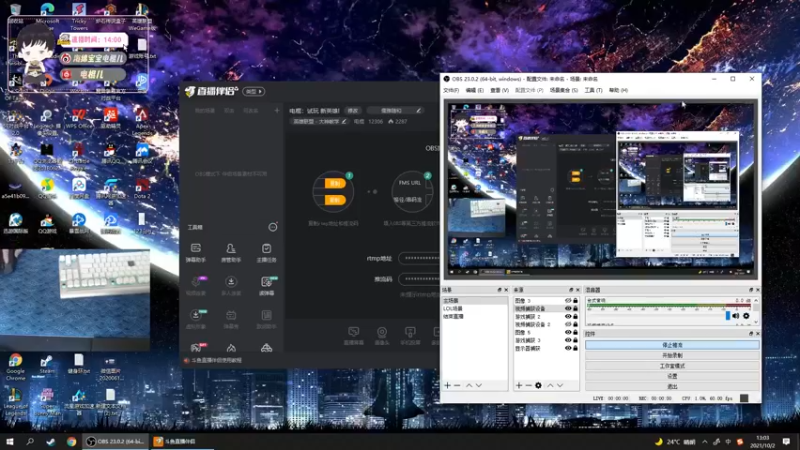
Task: Undock the Sources panel with its float icon
Action: [571, 290]
